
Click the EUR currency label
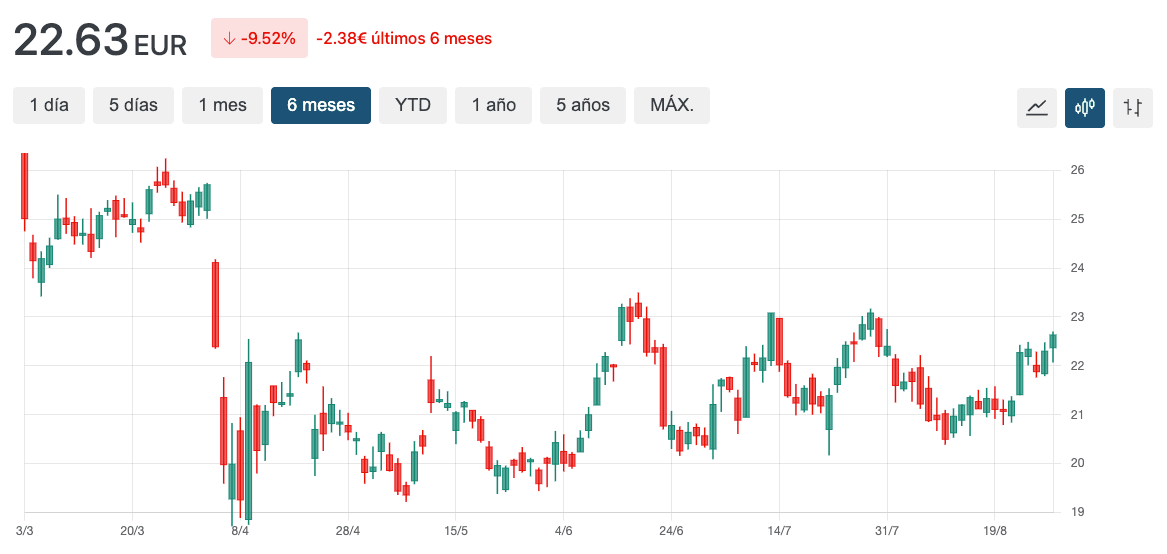pyautogui.click(x=160, y=46)
